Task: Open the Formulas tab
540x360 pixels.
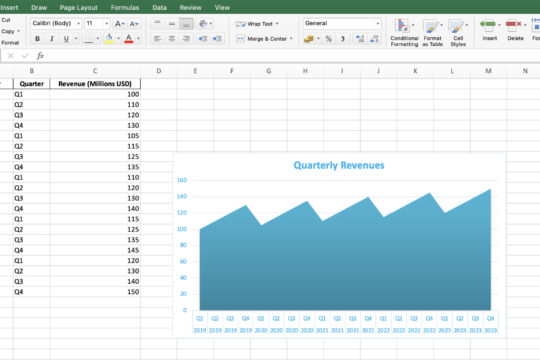Action: point(125,8)
